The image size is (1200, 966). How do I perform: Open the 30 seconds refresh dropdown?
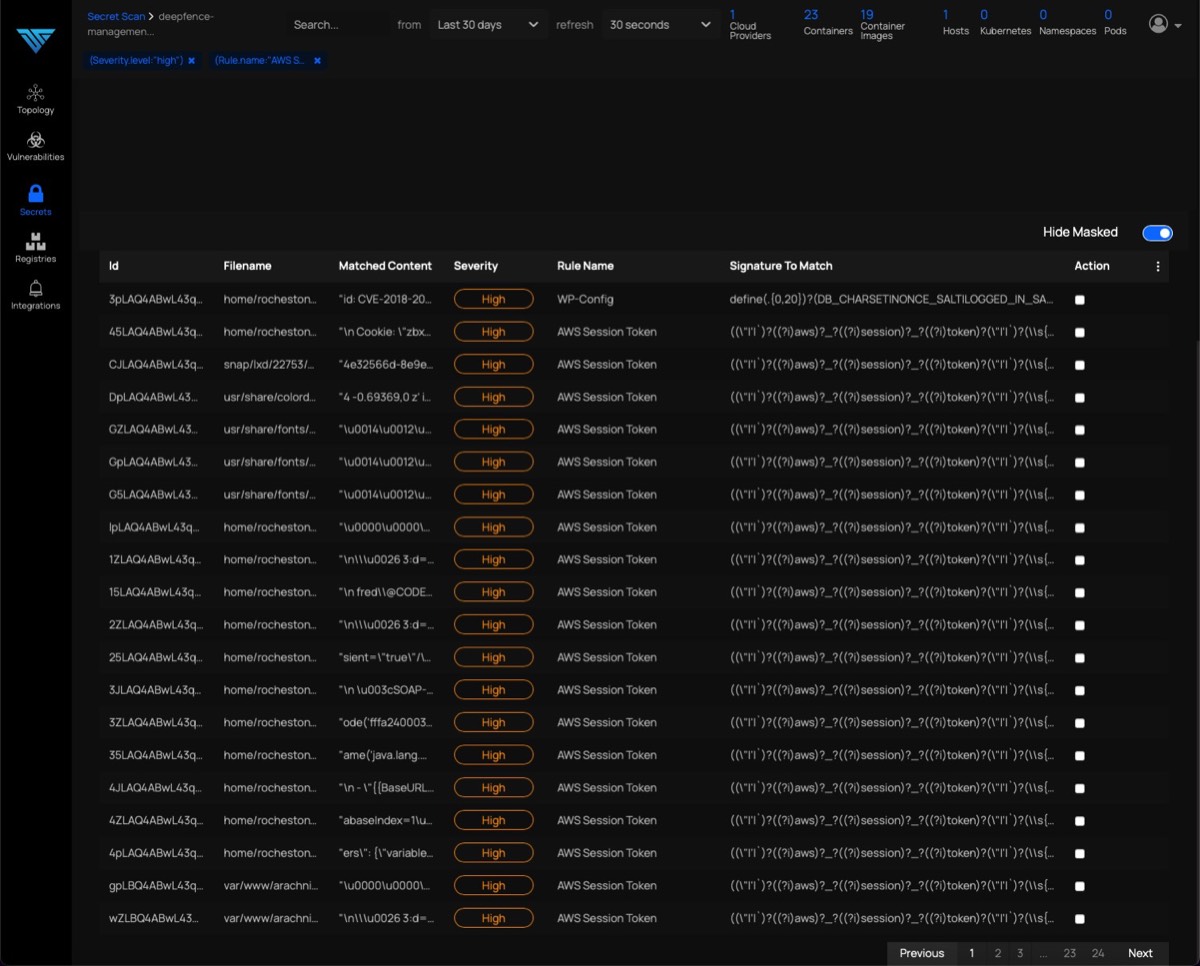[660, 25]
